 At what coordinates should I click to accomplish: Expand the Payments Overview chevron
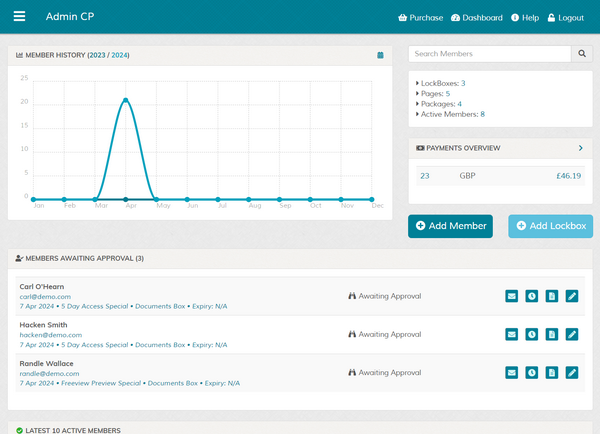coord(580,148)
